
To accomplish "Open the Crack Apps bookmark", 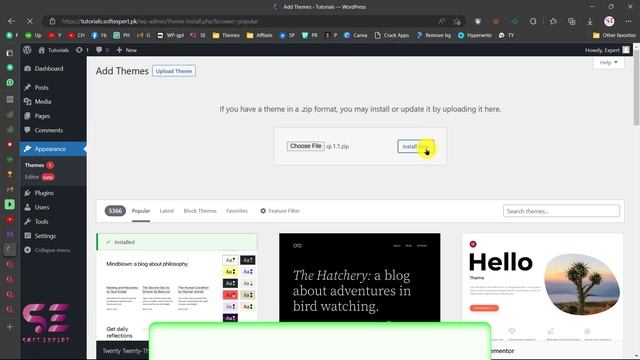I will pos(392,36).
